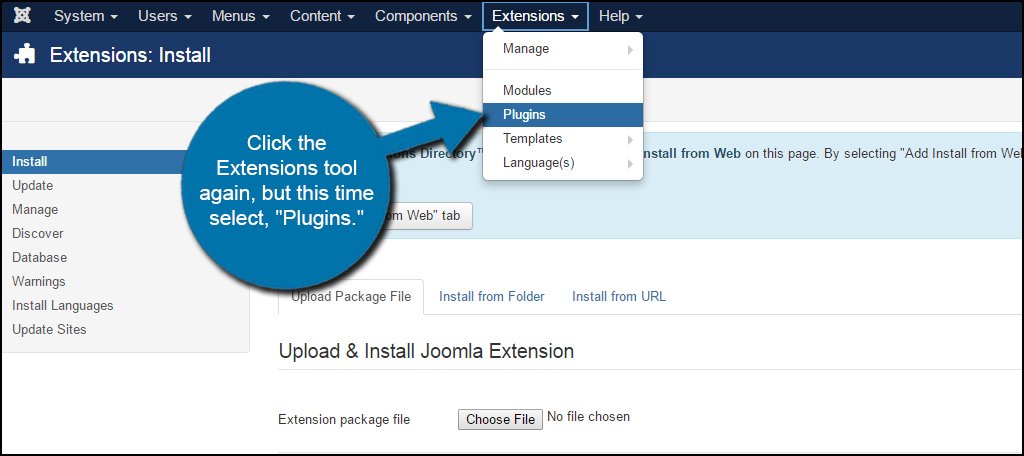Click the Extension package file label

(344, 420)
